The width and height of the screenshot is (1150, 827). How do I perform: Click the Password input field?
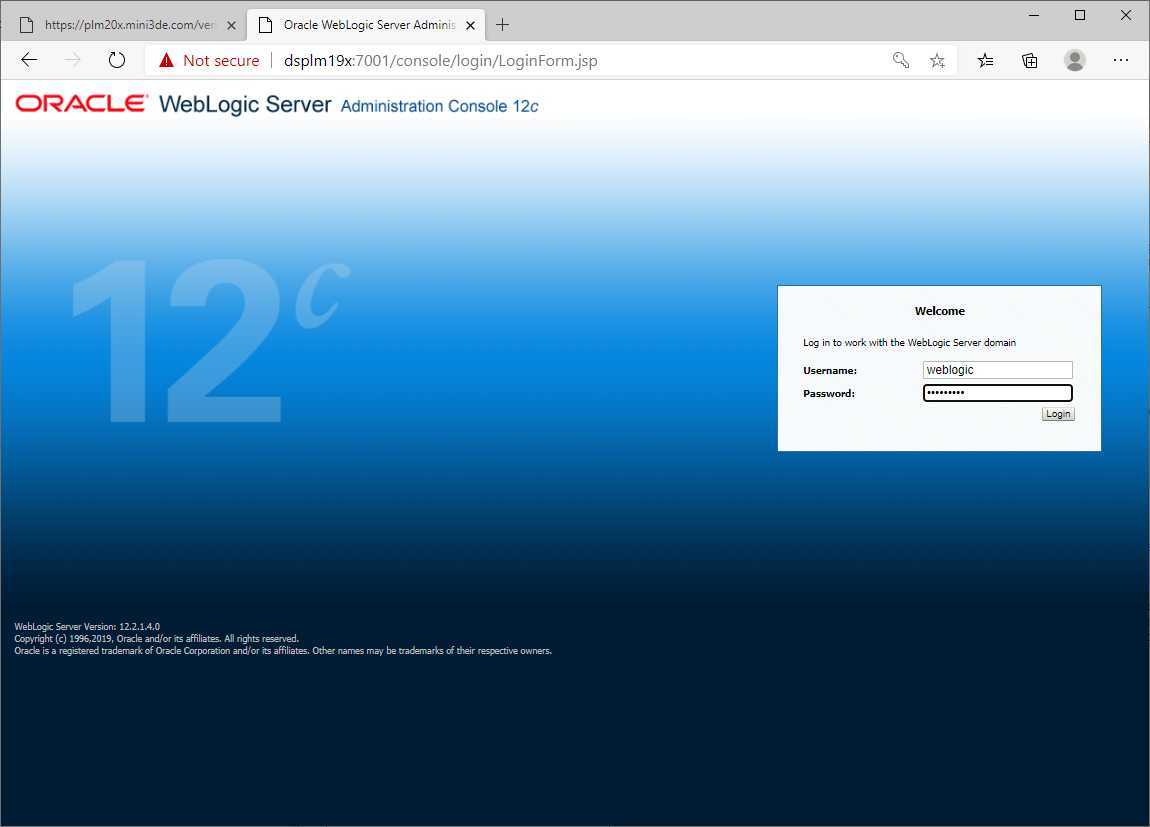997,393
